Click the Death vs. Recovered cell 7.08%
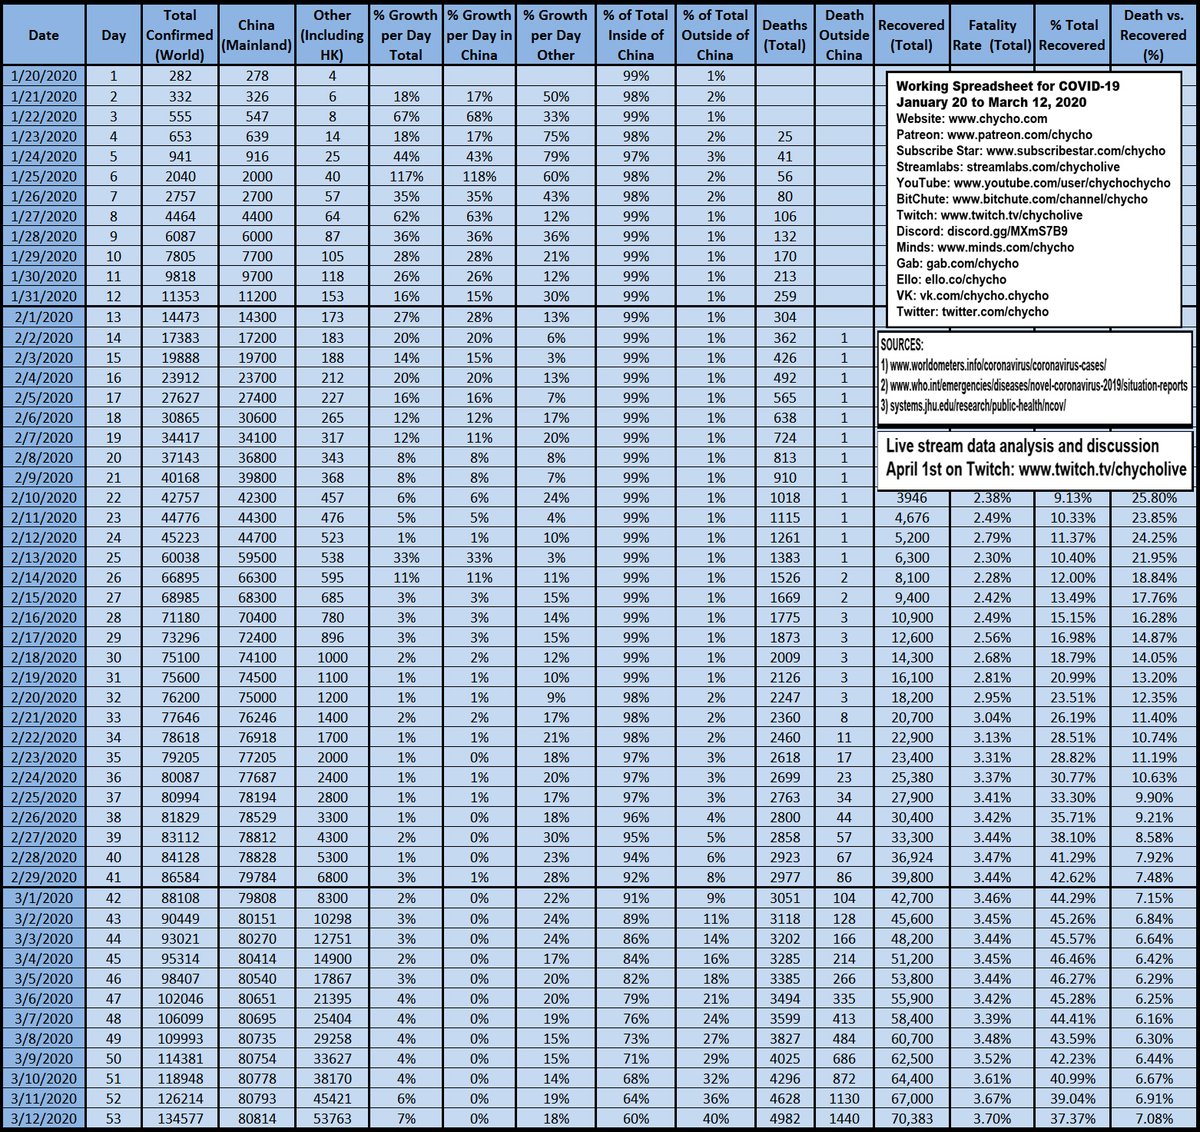The image size is (1200, 1132). pos(1153,1118)
